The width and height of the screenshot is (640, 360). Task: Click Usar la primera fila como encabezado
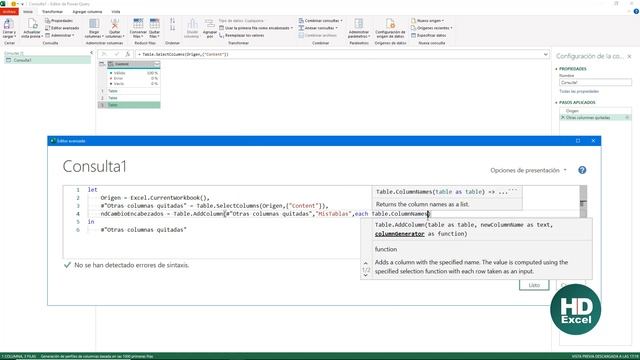[256, 28]
